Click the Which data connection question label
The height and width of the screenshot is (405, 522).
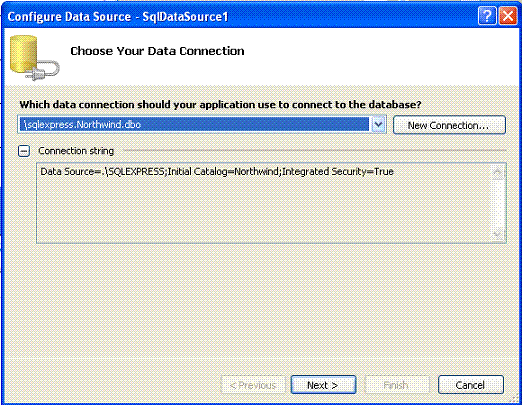(220, 105)
